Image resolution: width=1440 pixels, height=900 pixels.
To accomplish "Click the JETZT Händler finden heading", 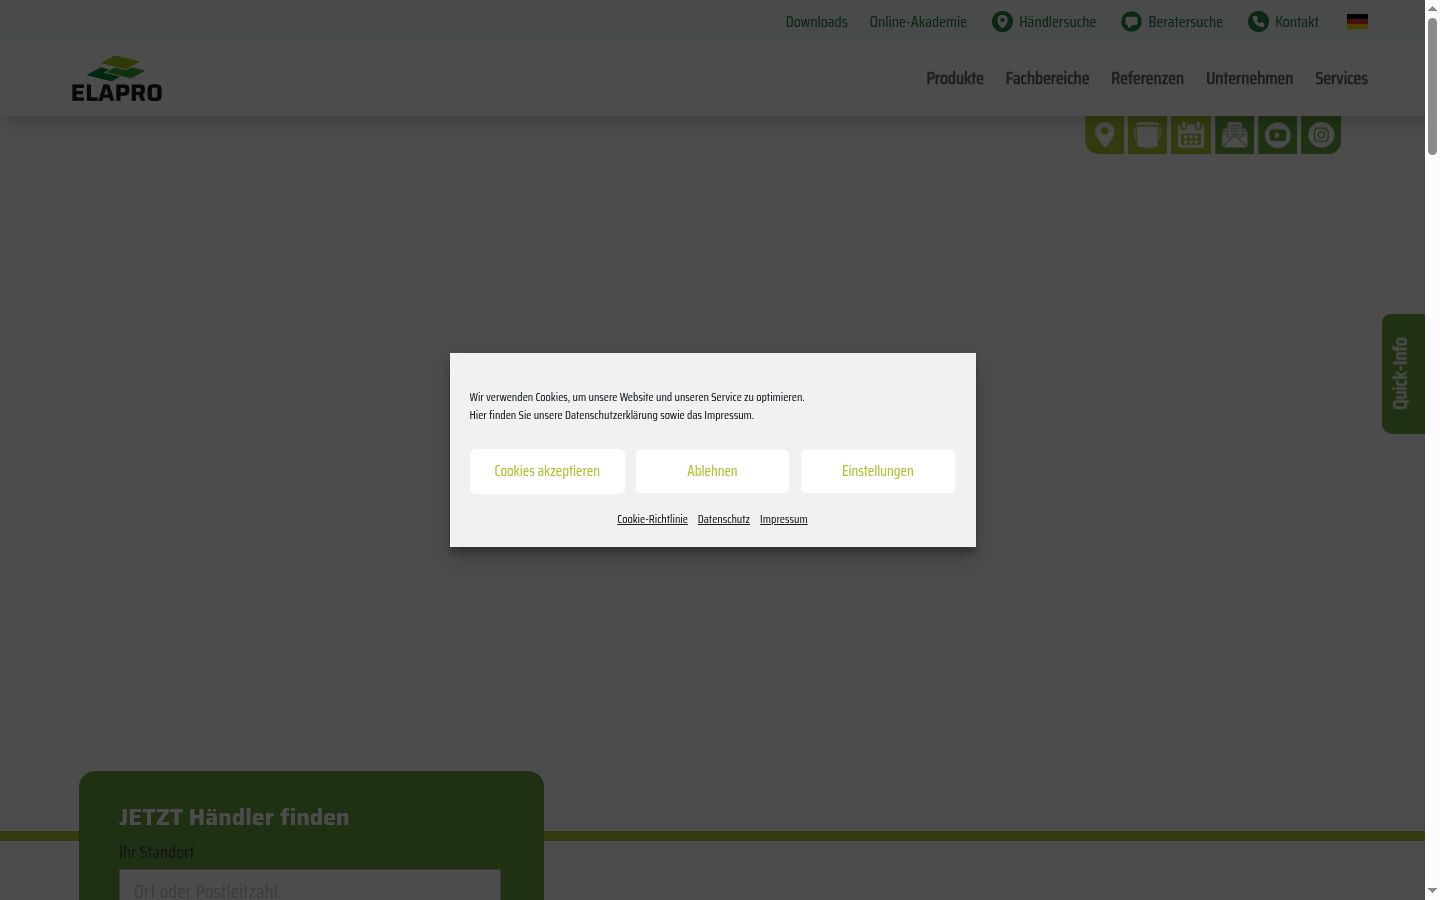I will click(x=234, y=817).
